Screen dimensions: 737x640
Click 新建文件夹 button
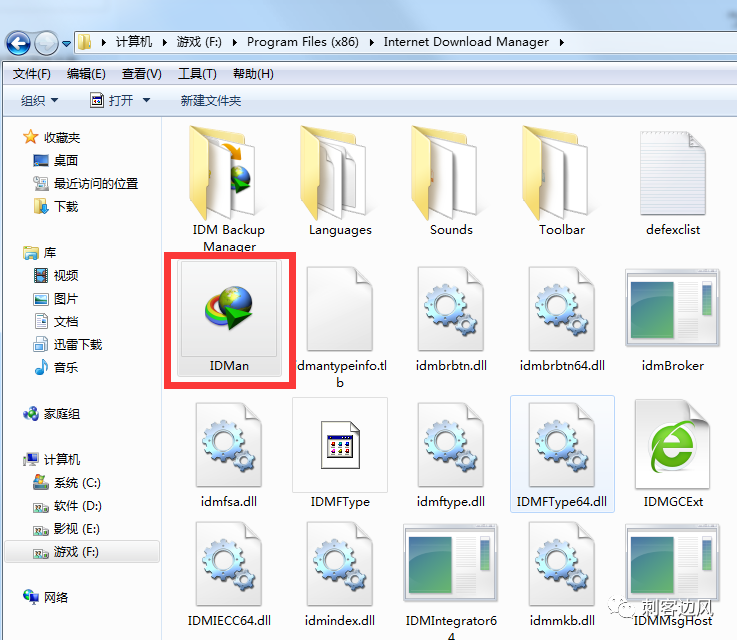tap(211, 101)
